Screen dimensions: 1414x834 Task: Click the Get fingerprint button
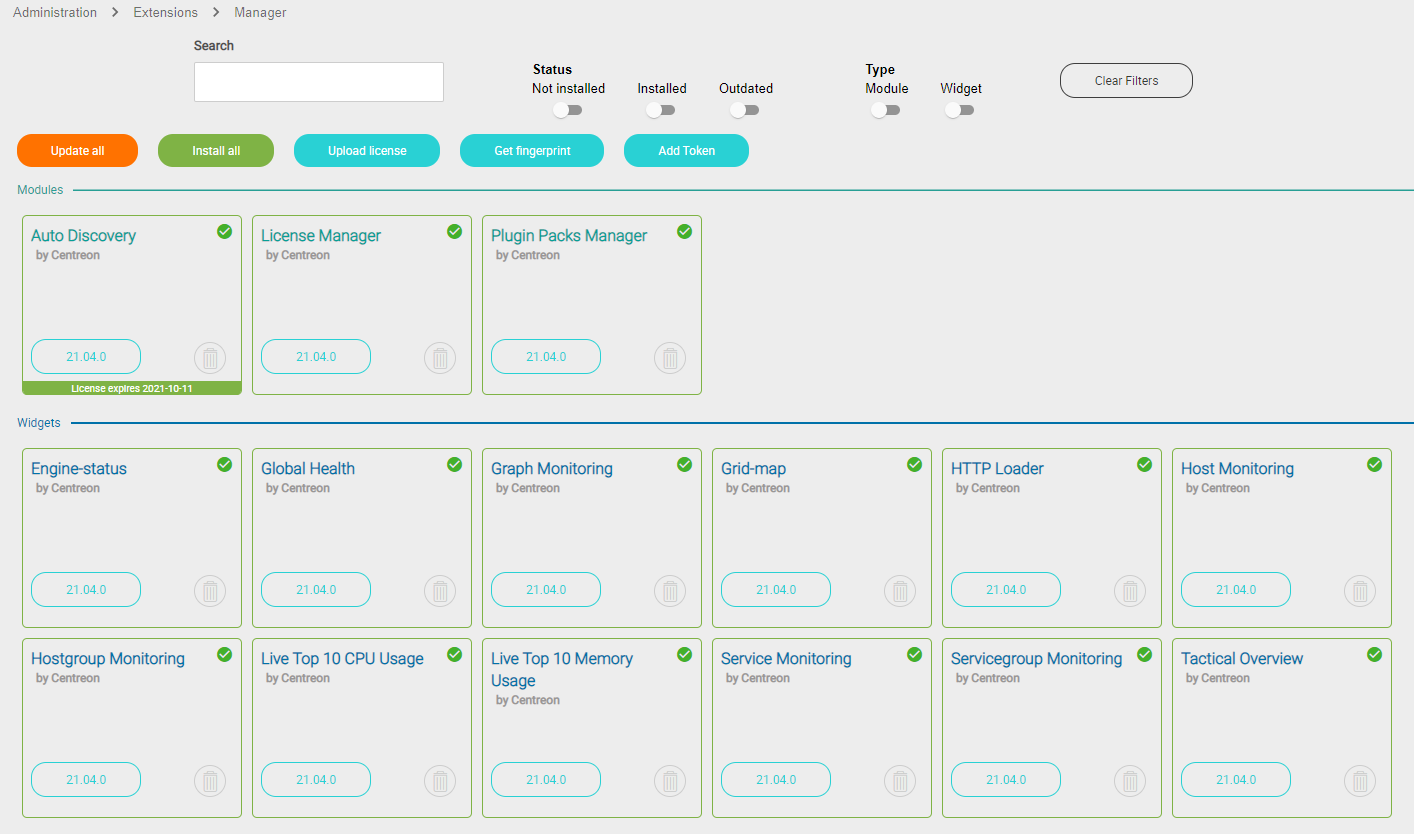tap(532, 151)
